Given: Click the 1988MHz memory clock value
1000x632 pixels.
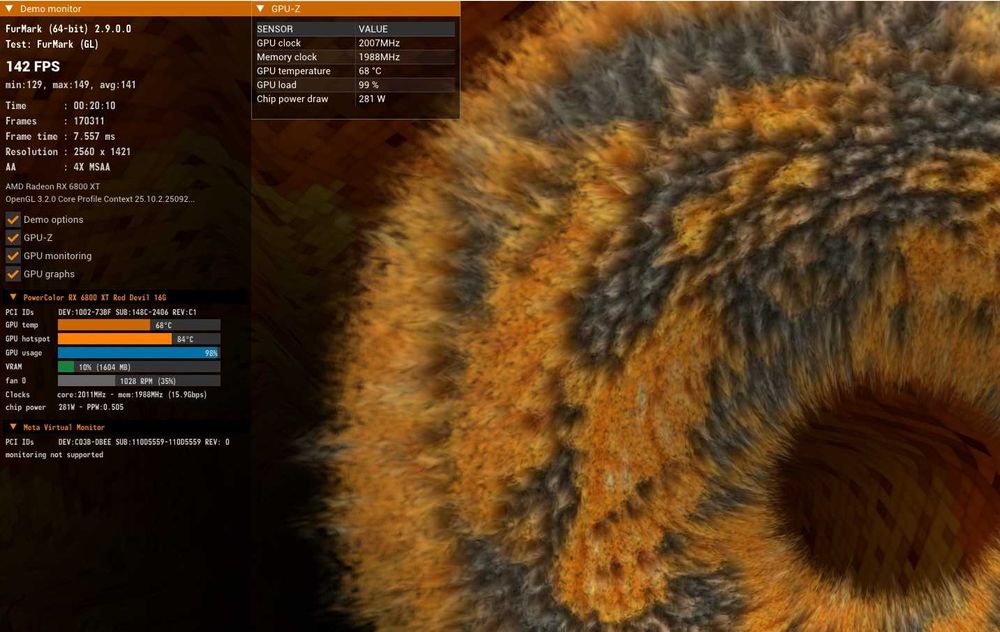Looking at the screenshot, I should click(379, 57).
